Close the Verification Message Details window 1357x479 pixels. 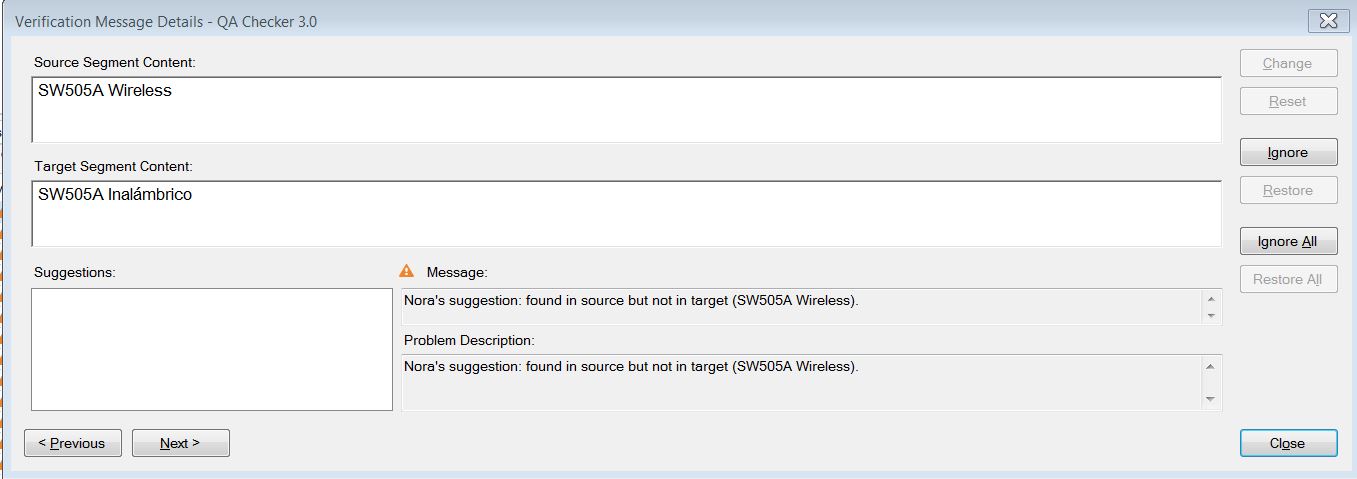click(x=1328, y=21)
